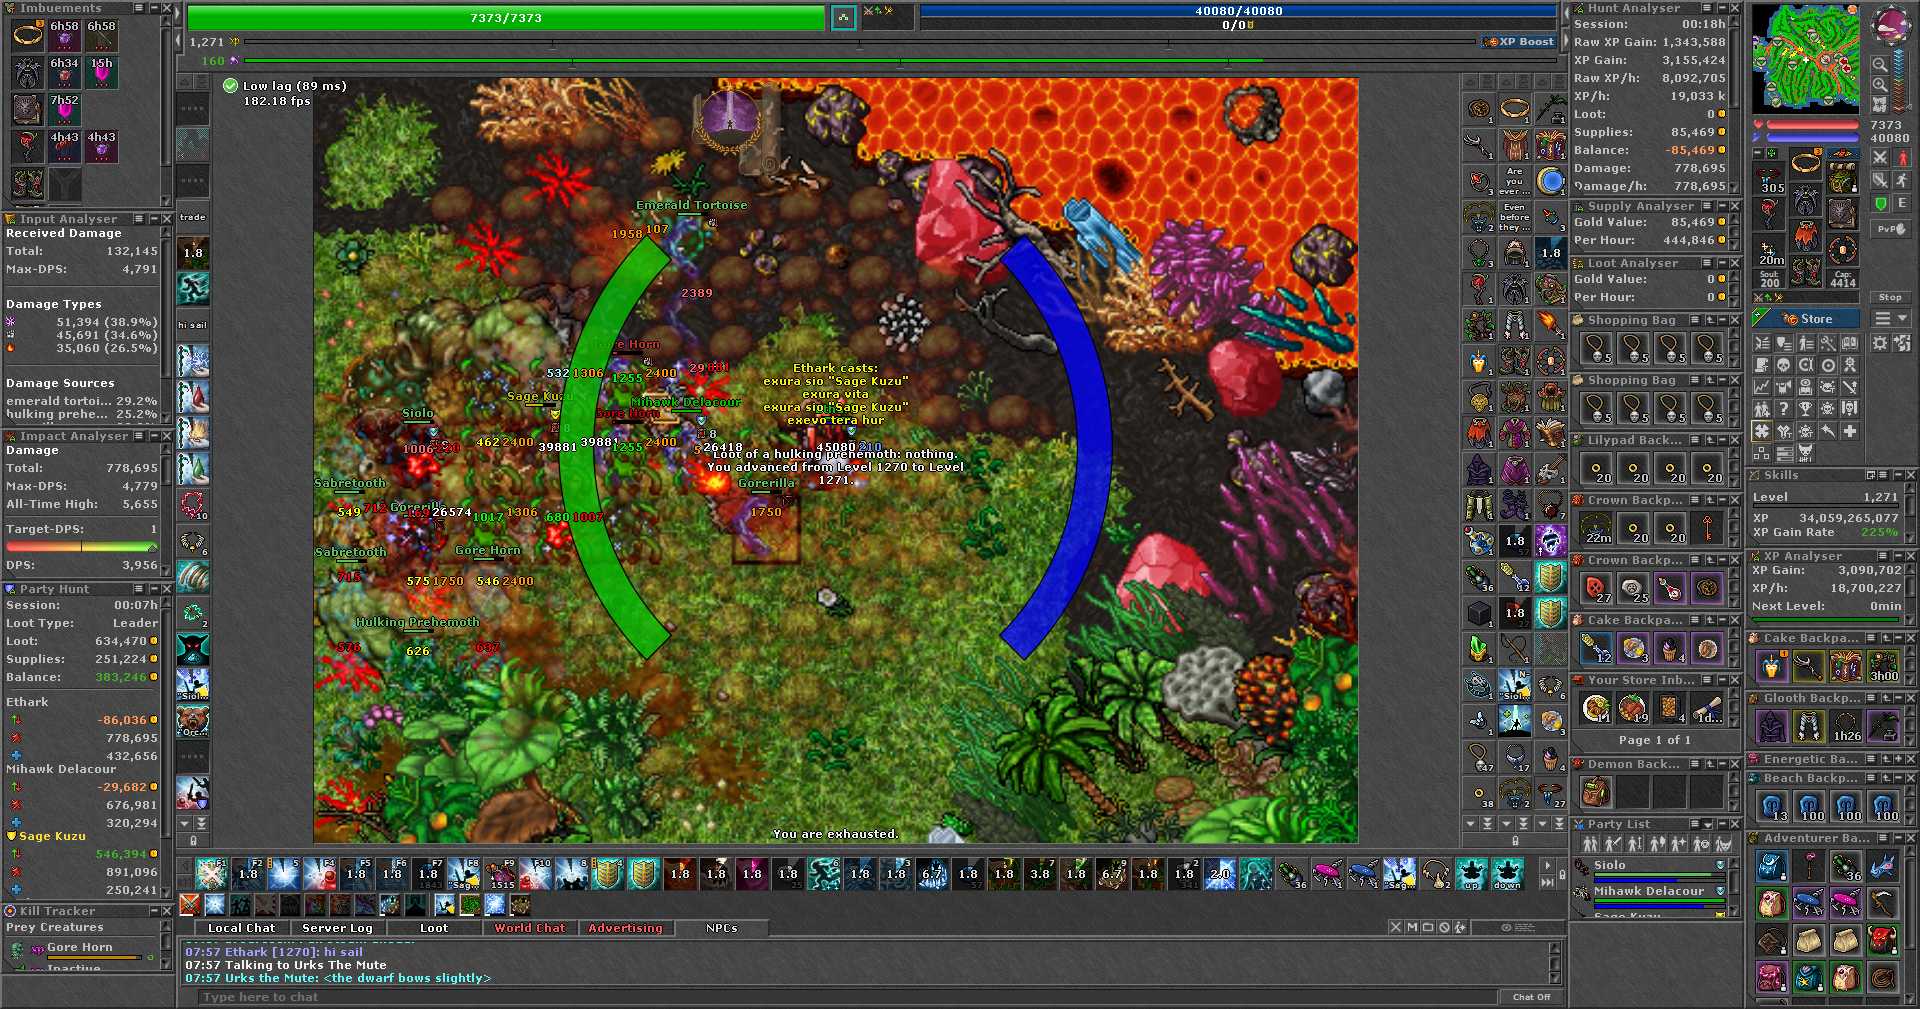Viewport: 1920px width, 1009px height.
Task: Select stand mode with the red figure
Action: [1902, 158]
